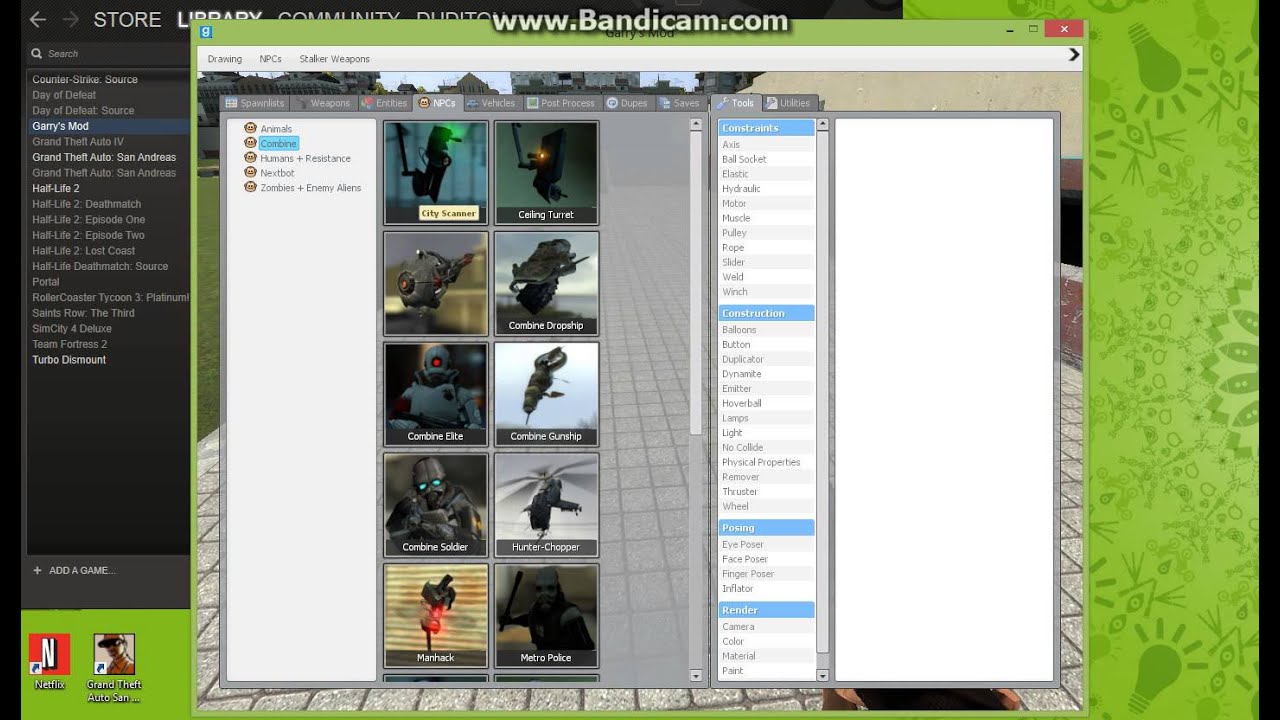Select the Winch tool
This screenshot has height=720, width=1280.
click(x=766, y=292)
